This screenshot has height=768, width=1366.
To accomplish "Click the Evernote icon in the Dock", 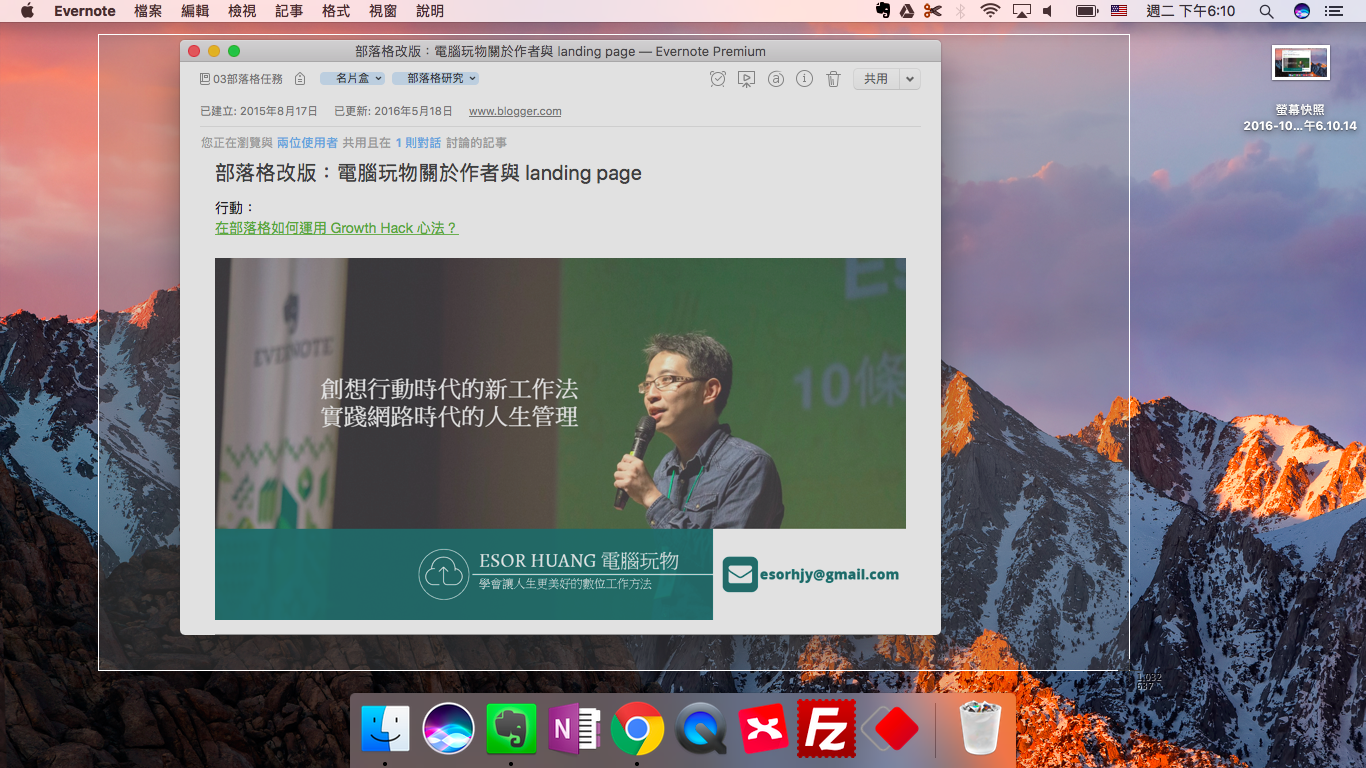I will point(511,729).
